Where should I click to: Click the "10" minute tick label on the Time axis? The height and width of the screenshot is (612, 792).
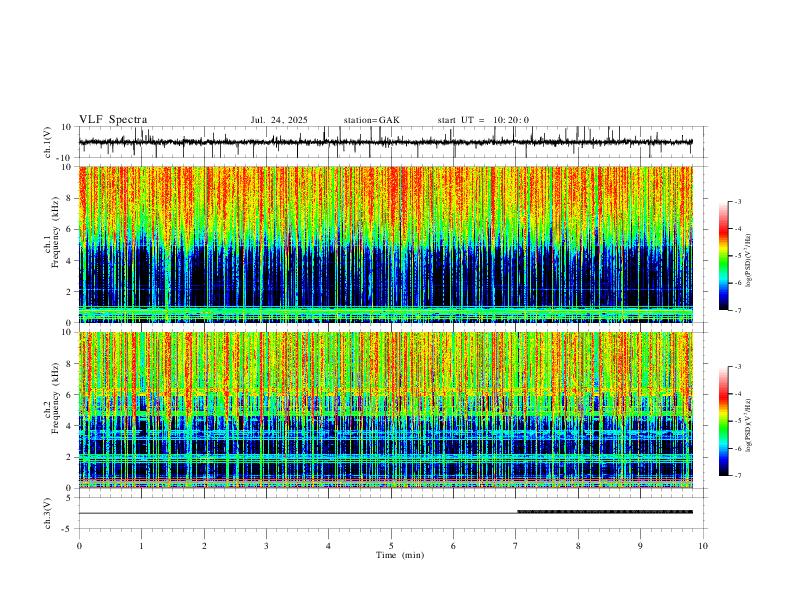pyautogui.click(x=703, y=546)
